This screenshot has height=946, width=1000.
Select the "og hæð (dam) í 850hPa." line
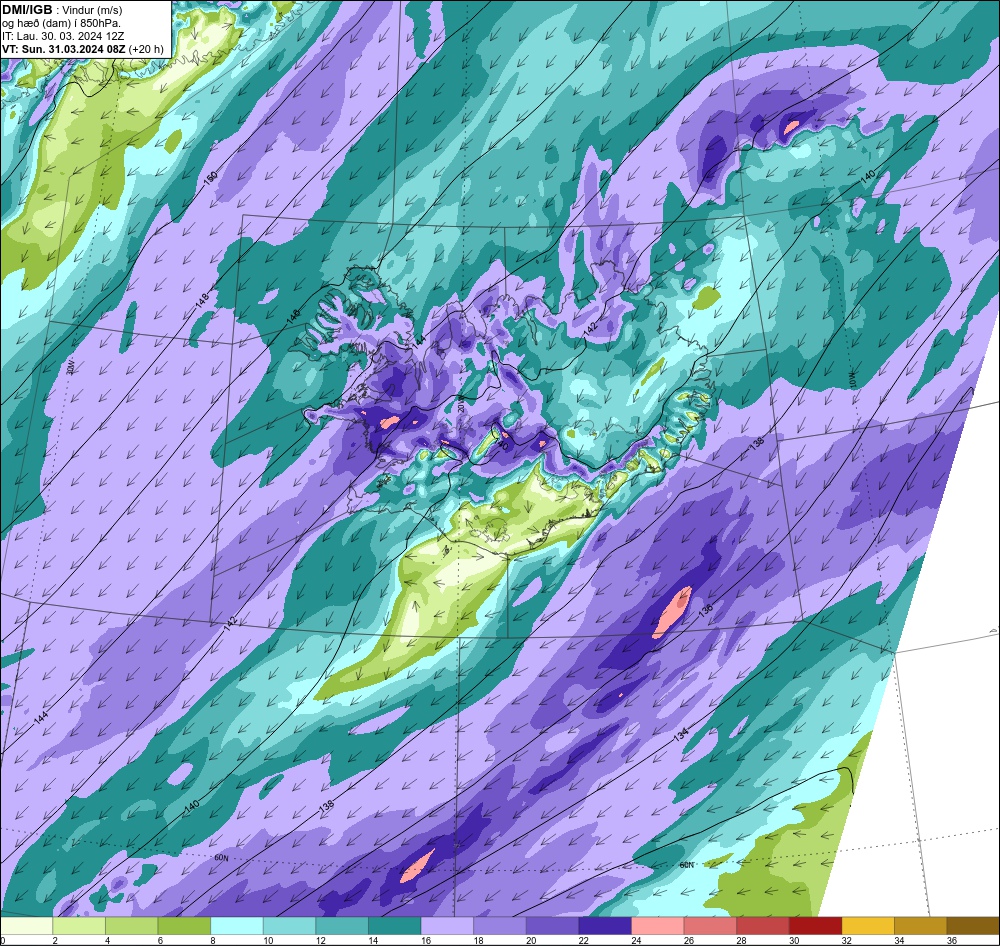(x=61, y=24)
